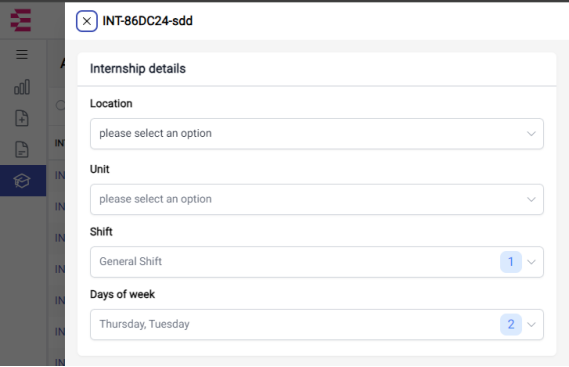Close the INT-86DC24-sdd panel

pos(87,21)
